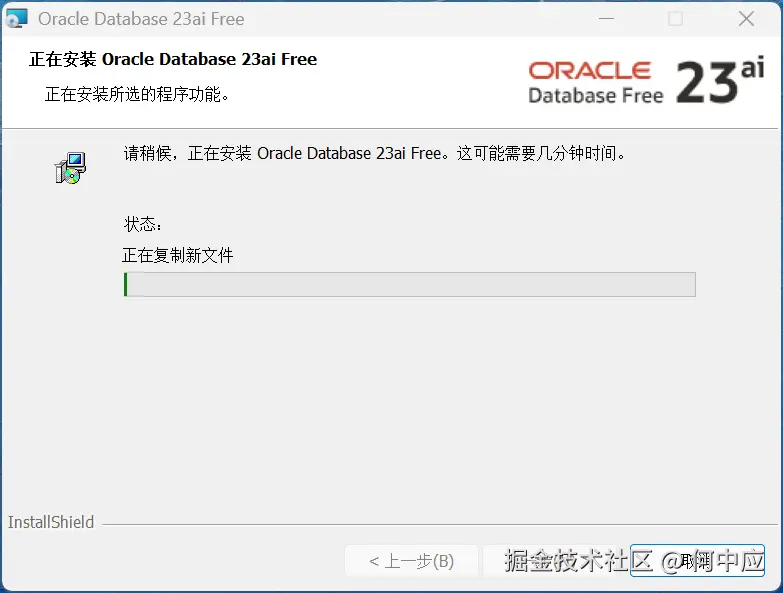Viewport: 783px width, 593px height.
Task: Click the 正在复制新文件 status text
Action: click(x=178, y=256)
